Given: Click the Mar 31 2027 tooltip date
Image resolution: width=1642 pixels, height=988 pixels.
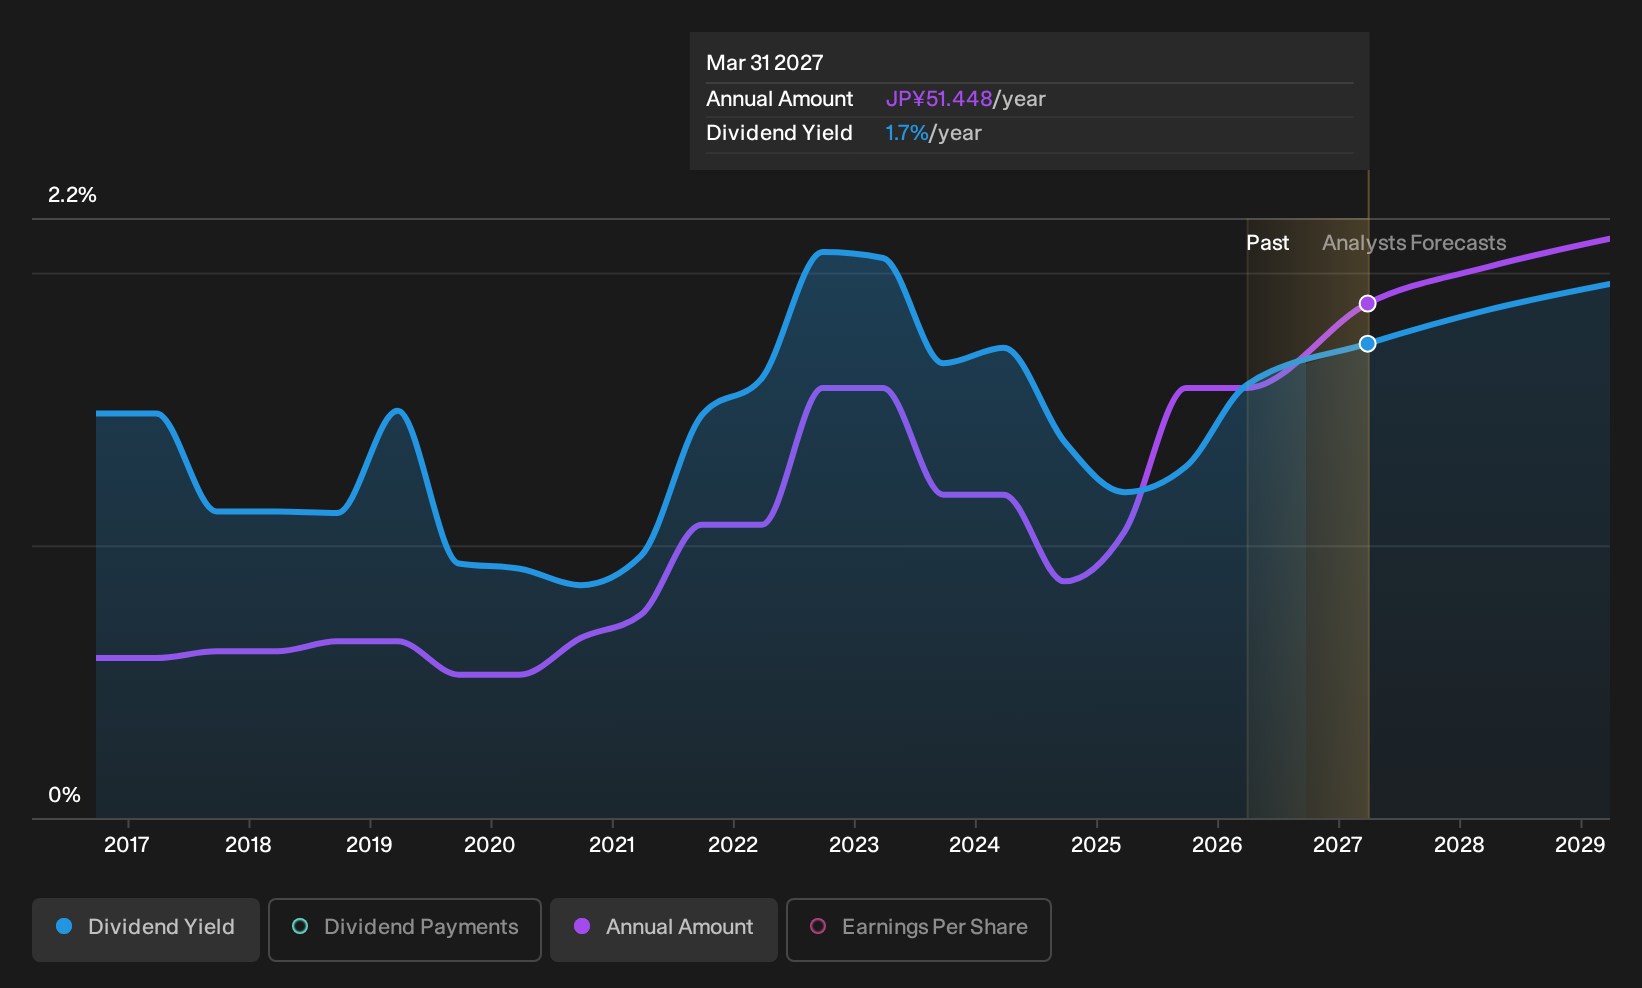Looking at the screenshot, I should pos(765,63).
